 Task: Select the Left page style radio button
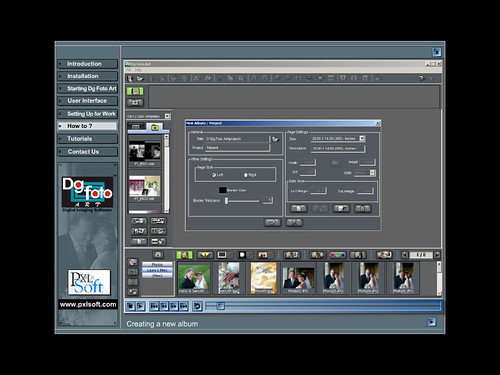pos(214,175)
